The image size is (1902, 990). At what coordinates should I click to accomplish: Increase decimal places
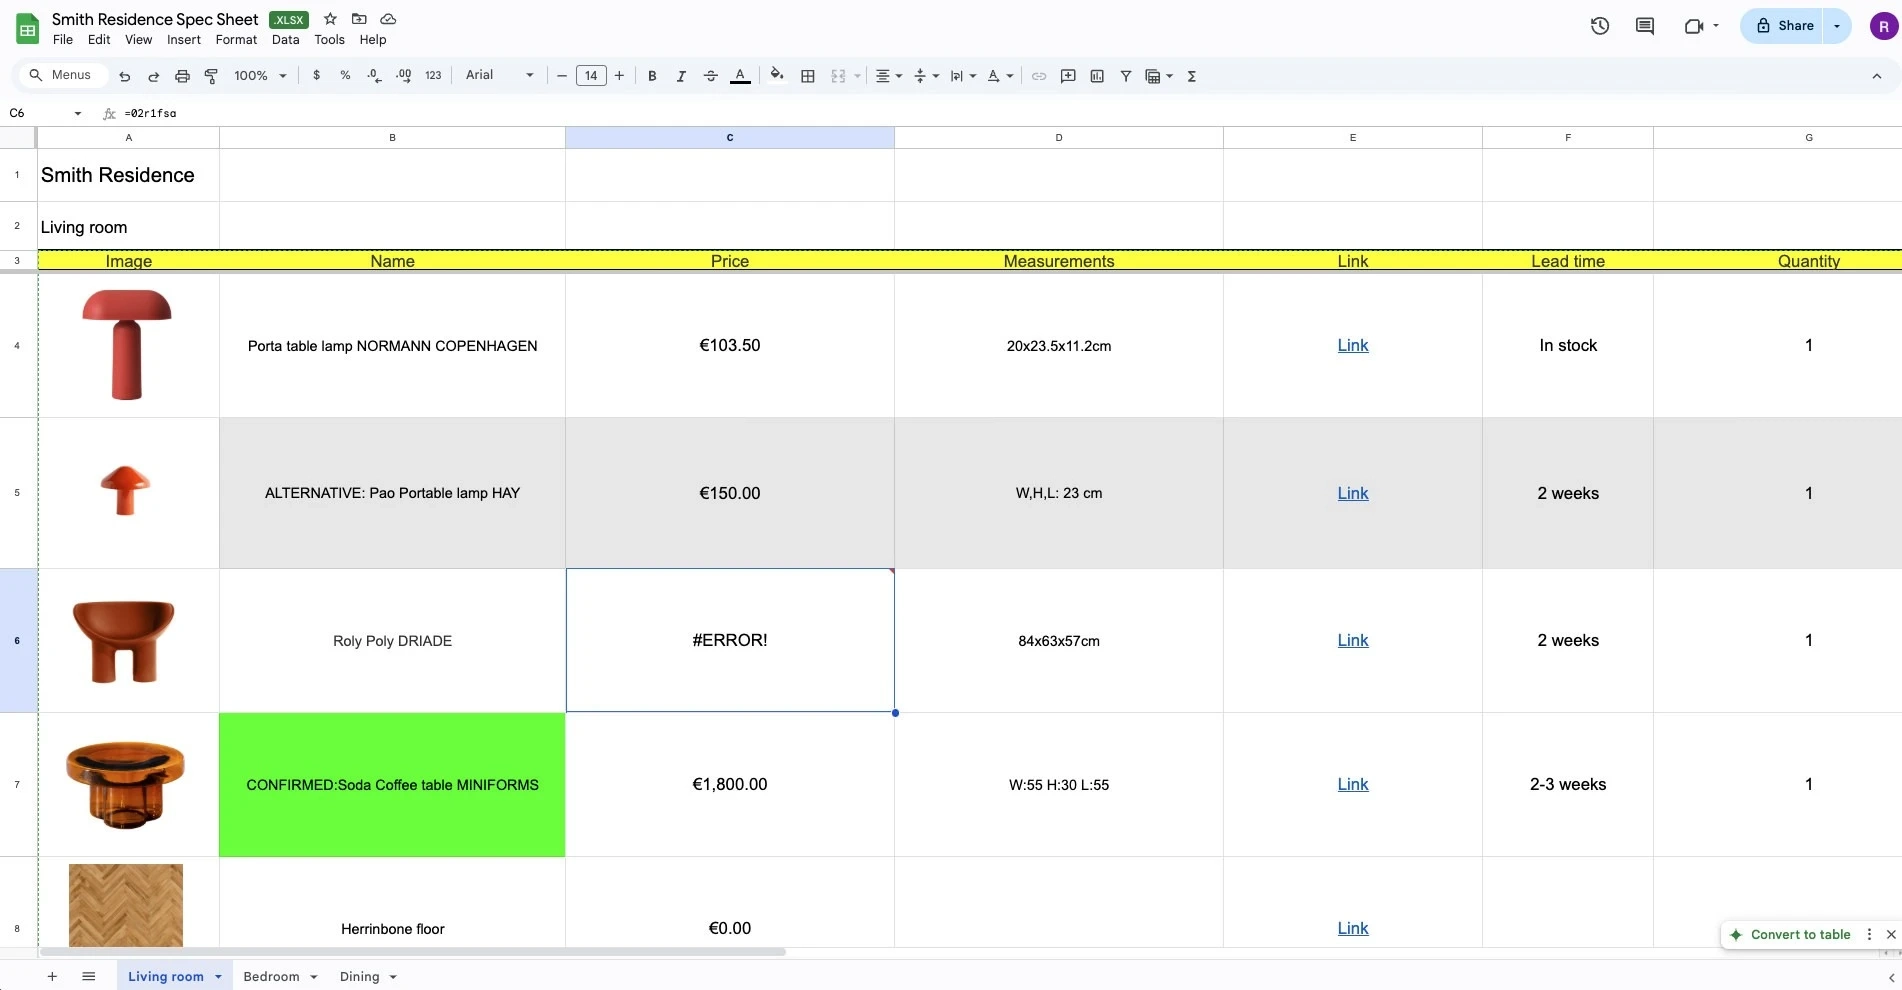coord(404,76)
